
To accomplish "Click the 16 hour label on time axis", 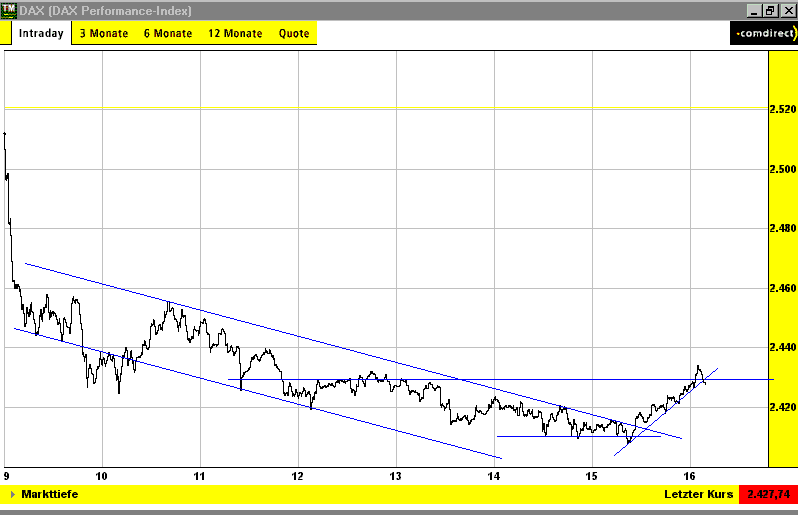I will click(x=689, y=476).
